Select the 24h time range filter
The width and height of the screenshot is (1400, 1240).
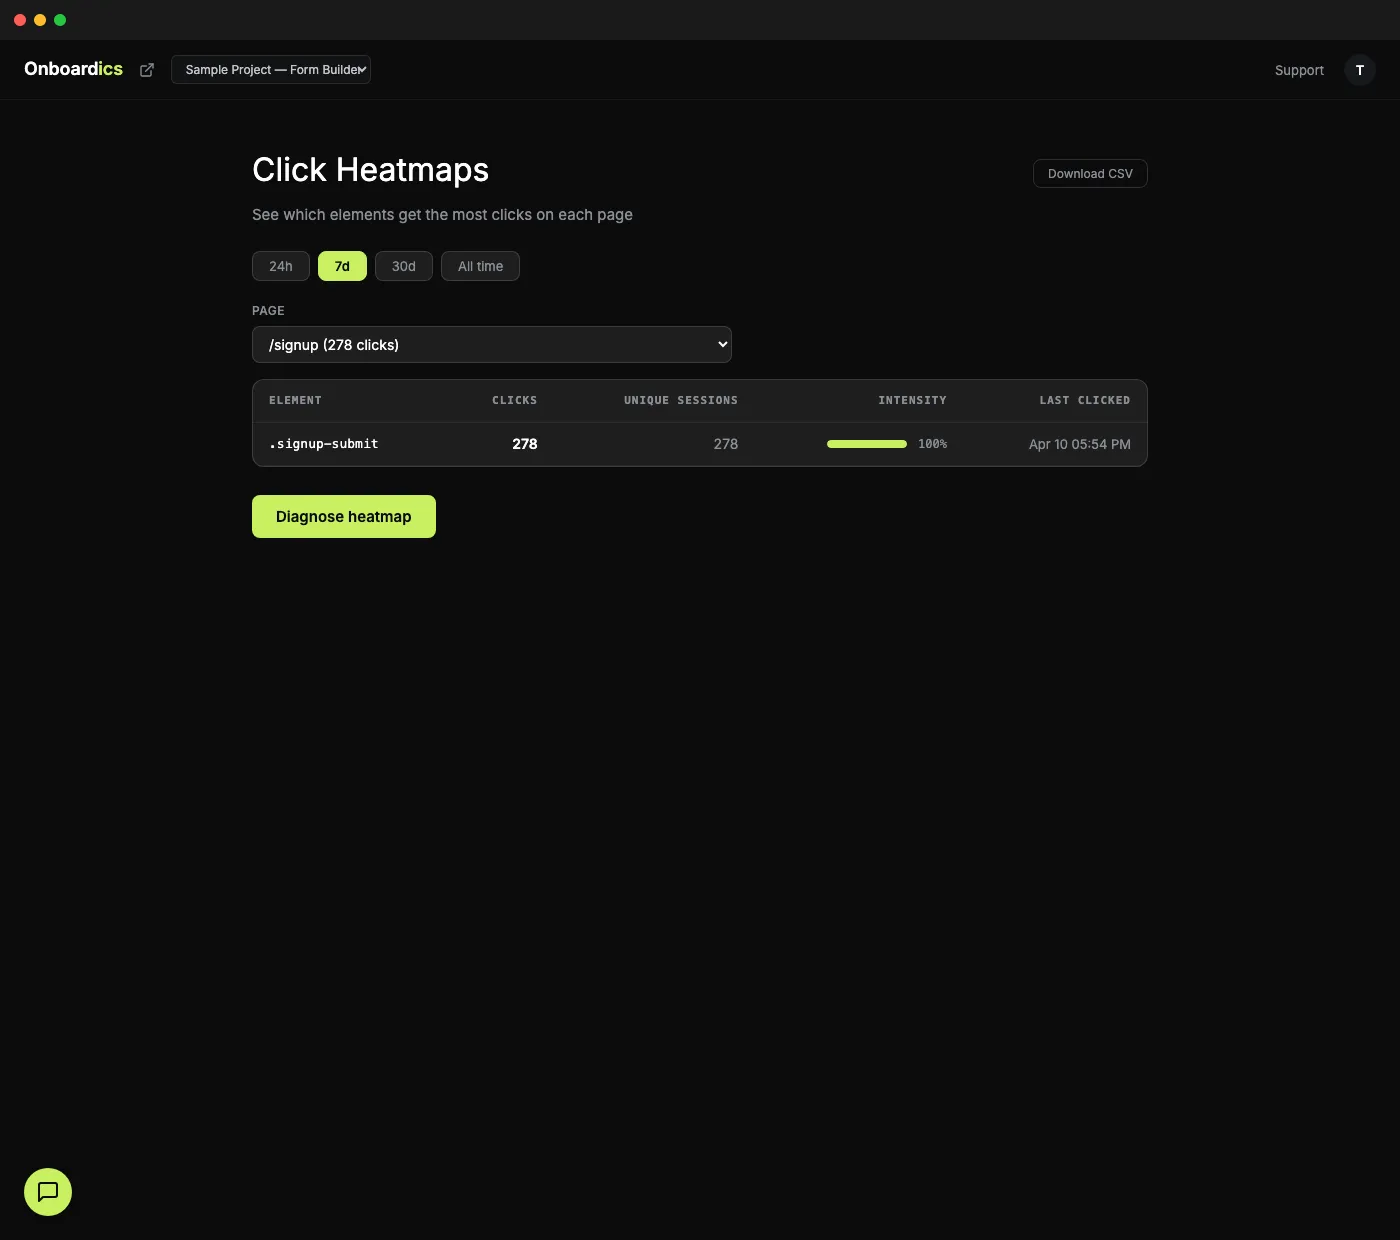(x=280, y=266)
